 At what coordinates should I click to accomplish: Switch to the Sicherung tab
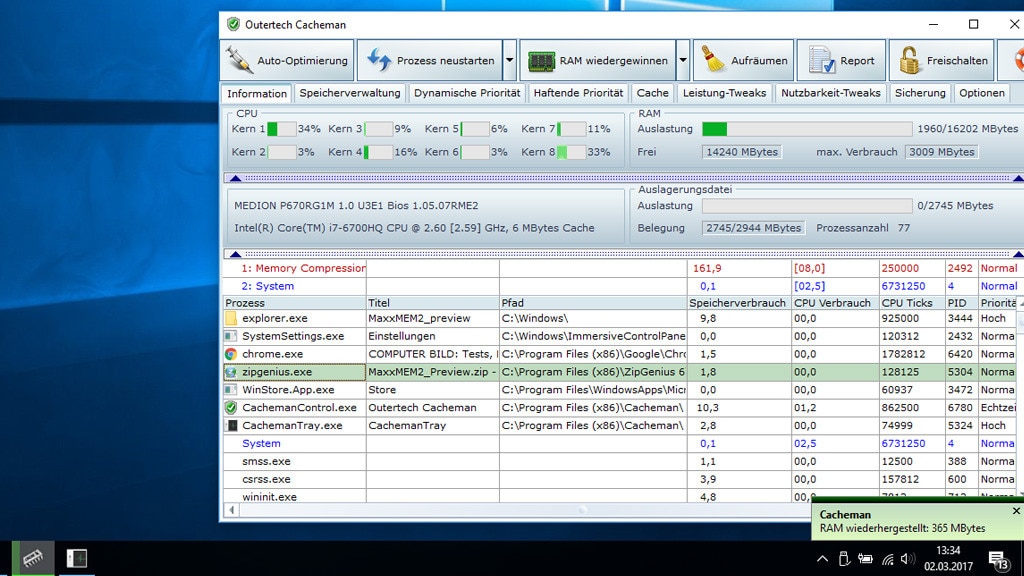coord(920,93)
